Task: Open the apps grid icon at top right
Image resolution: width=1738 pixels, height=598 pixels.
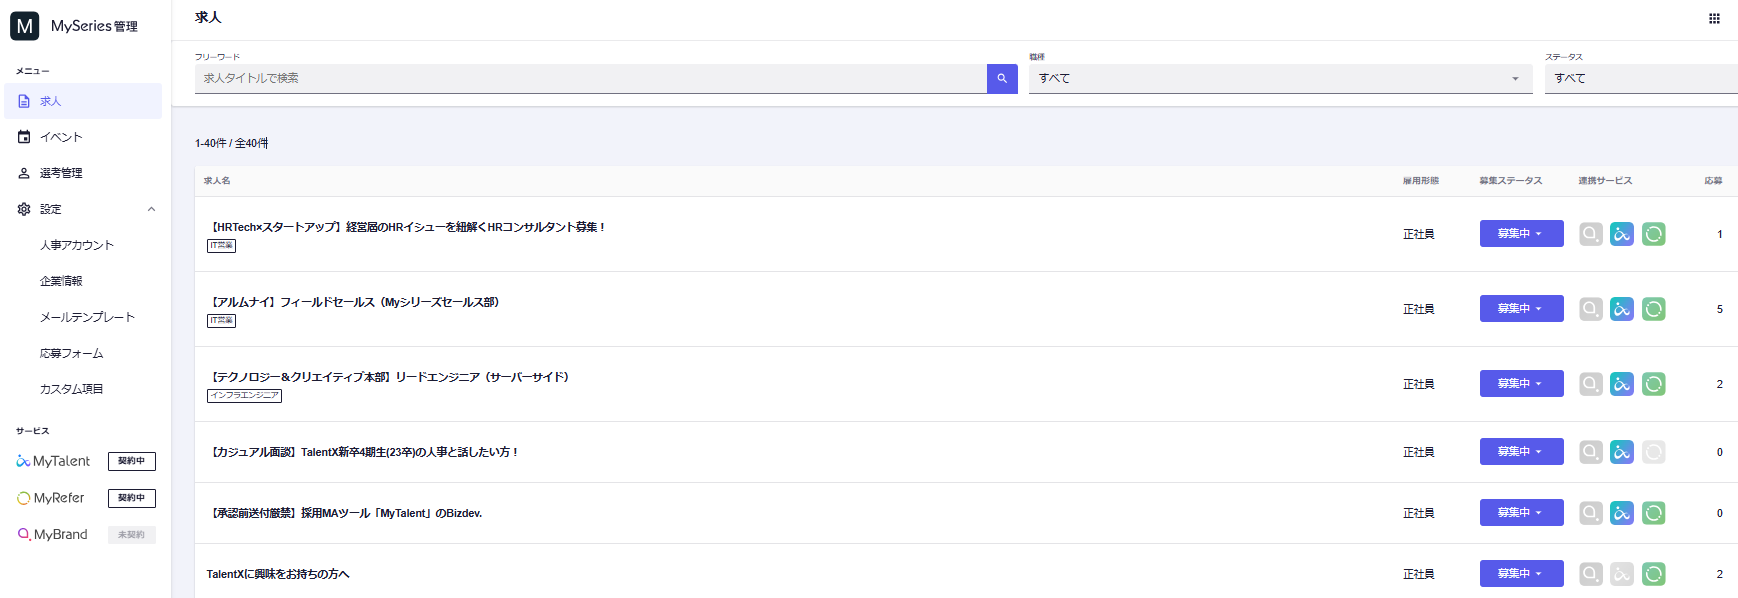Action: click(x=1714, y=18)
